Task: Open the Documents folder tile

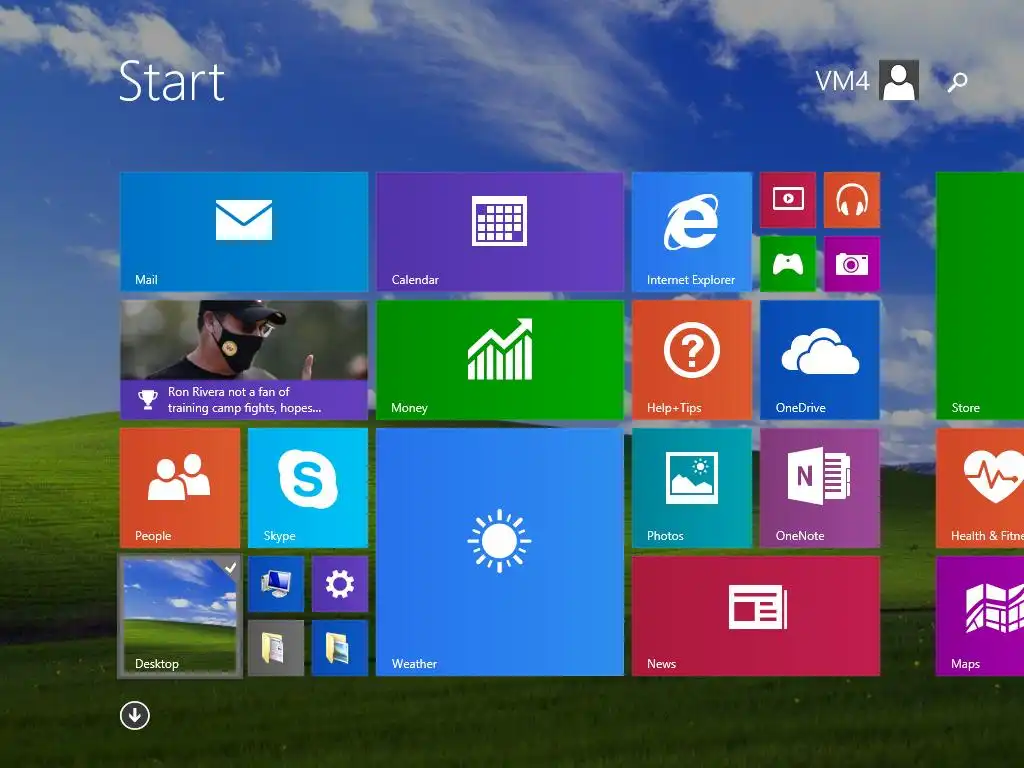Action: click(276, 648)
